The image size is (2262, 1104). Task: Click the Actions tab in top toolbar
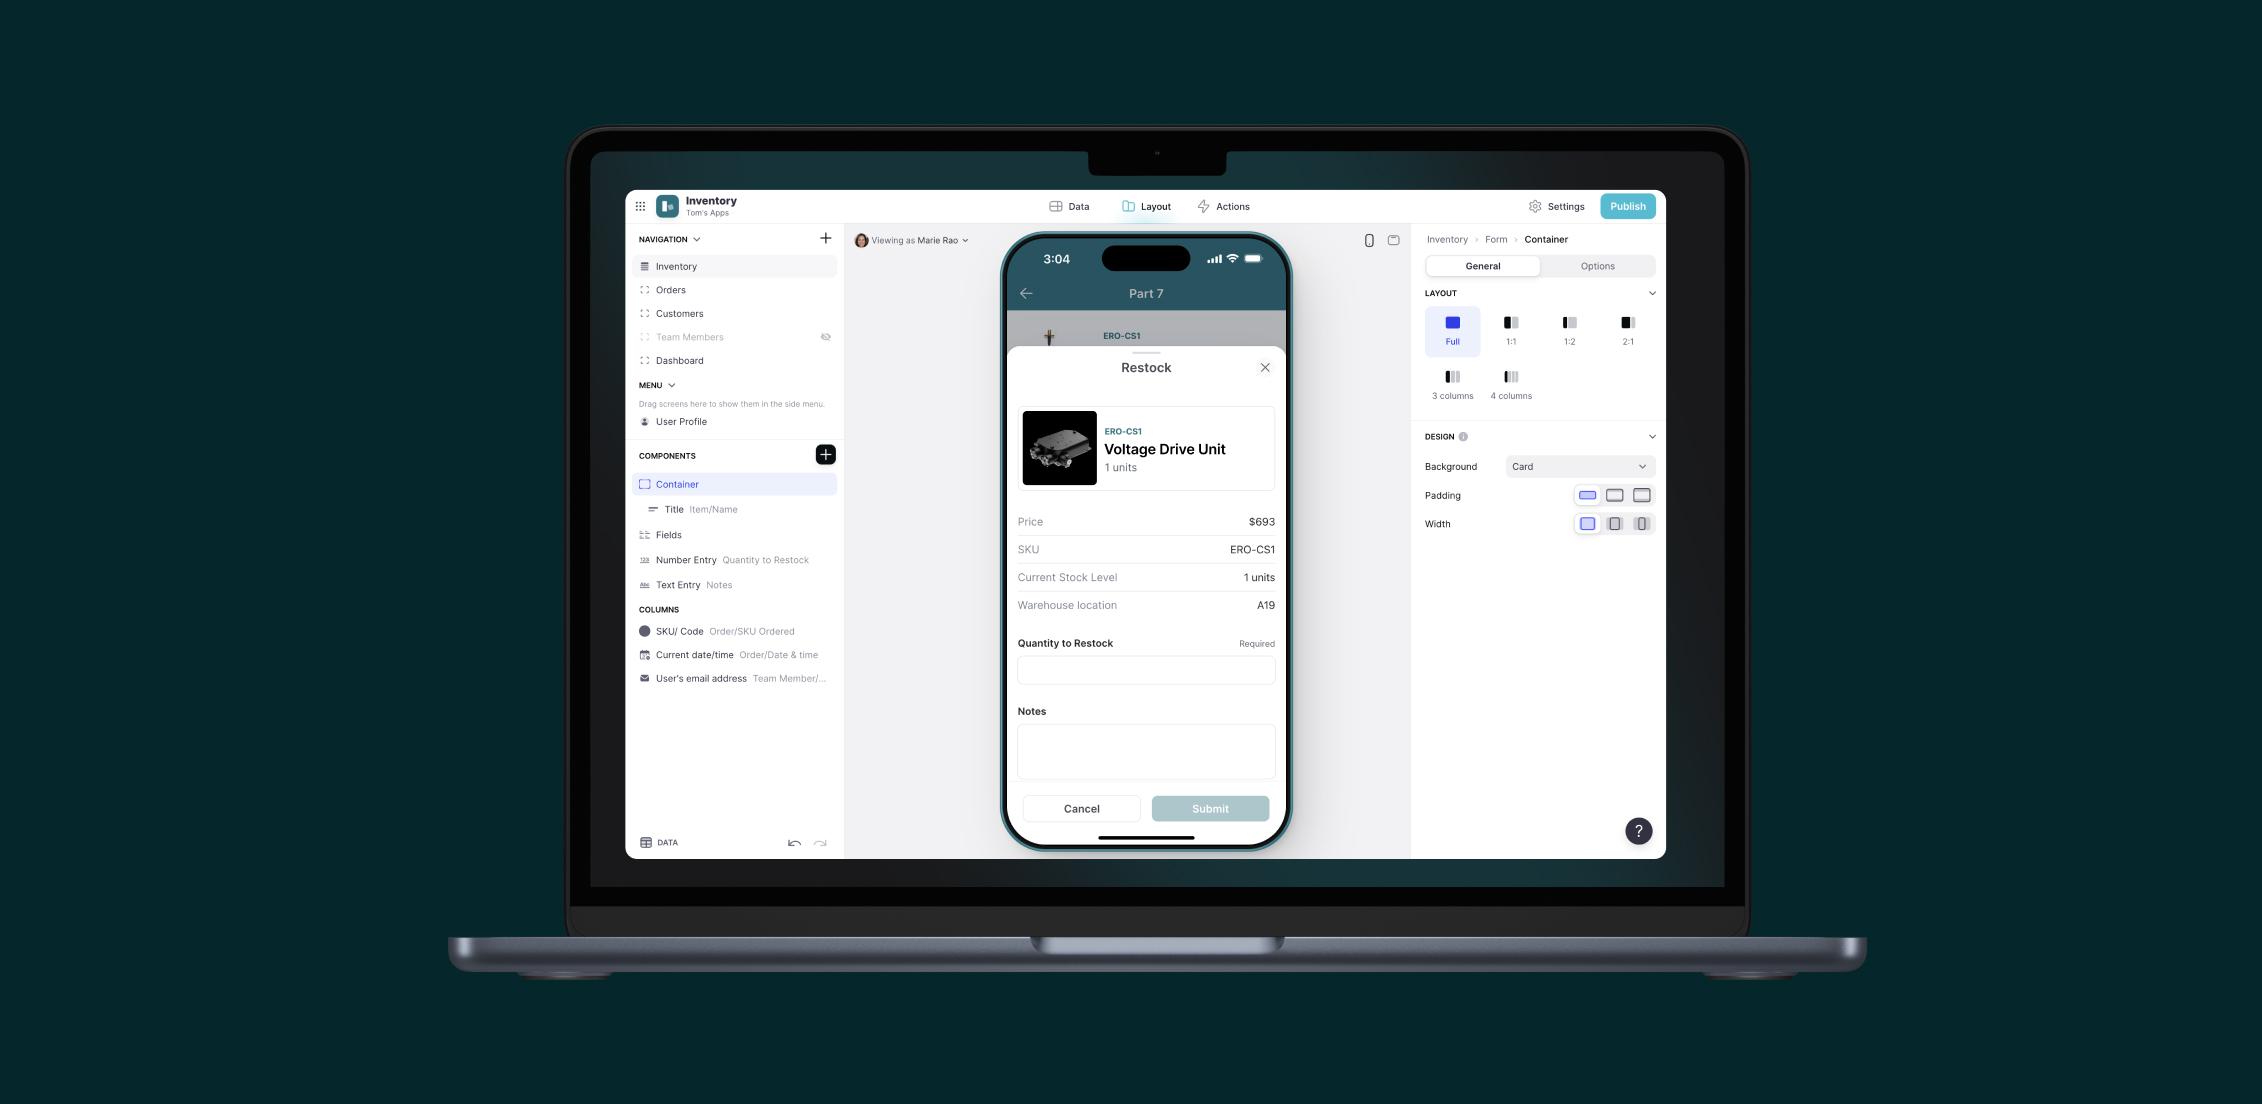coord(1232,206)
